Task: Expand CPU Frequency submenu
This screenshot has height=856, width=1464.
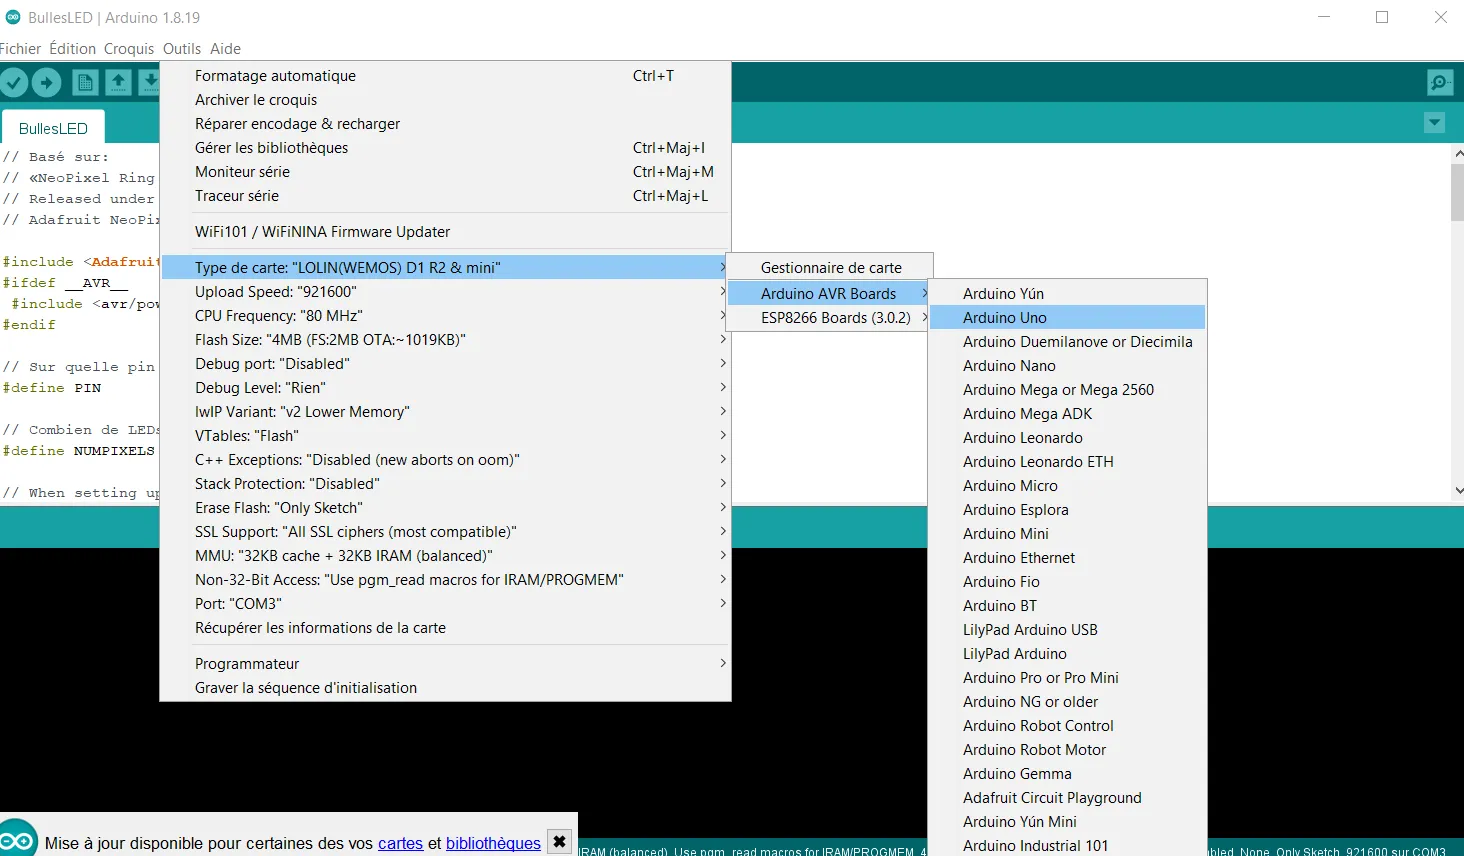Action: pyautogui.click(x=445, y=316)
